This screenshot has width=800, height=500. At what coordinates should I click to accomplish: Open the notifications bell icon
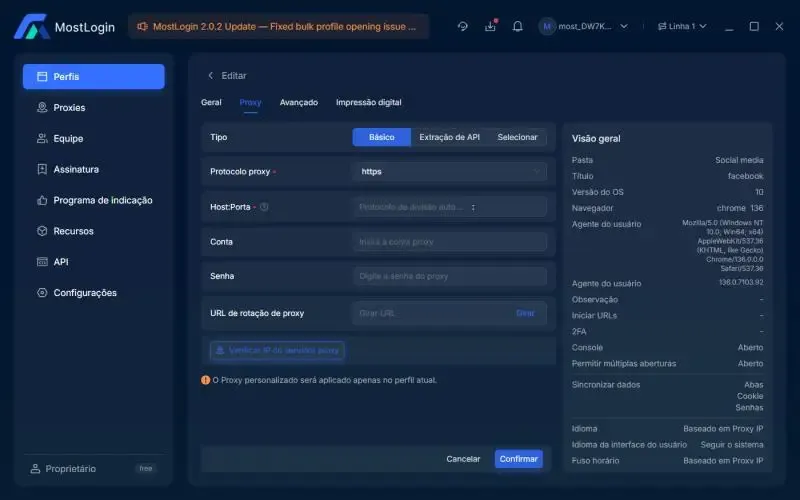pyautogui.click(x=517, y=26)
